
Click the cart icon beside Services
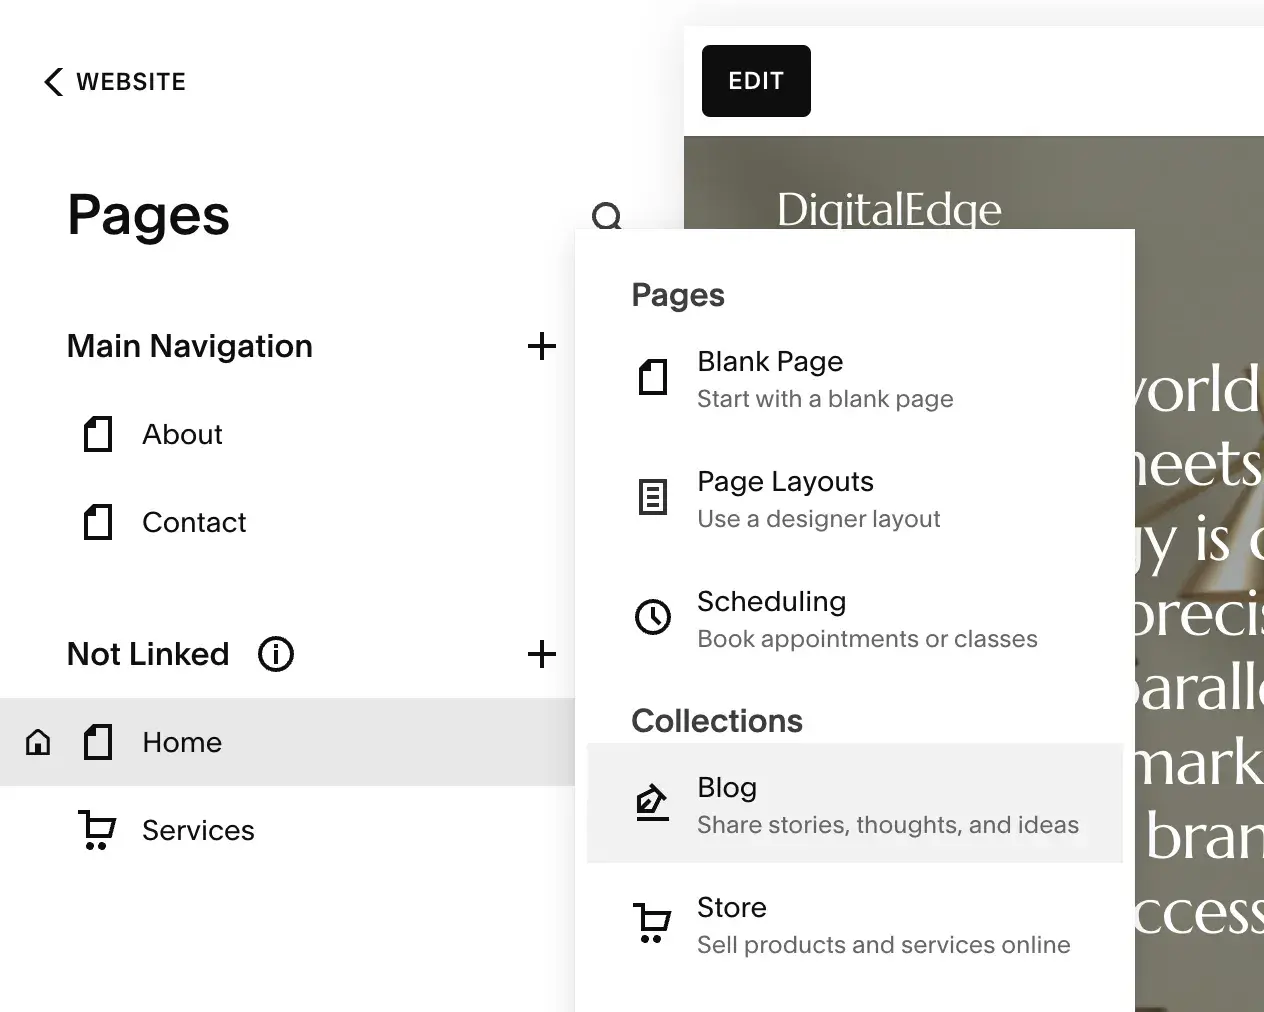click(97, 830)
